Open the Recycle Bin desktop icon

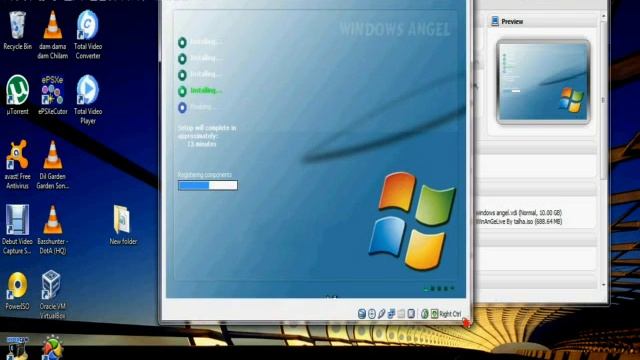[x=17, y=31]
